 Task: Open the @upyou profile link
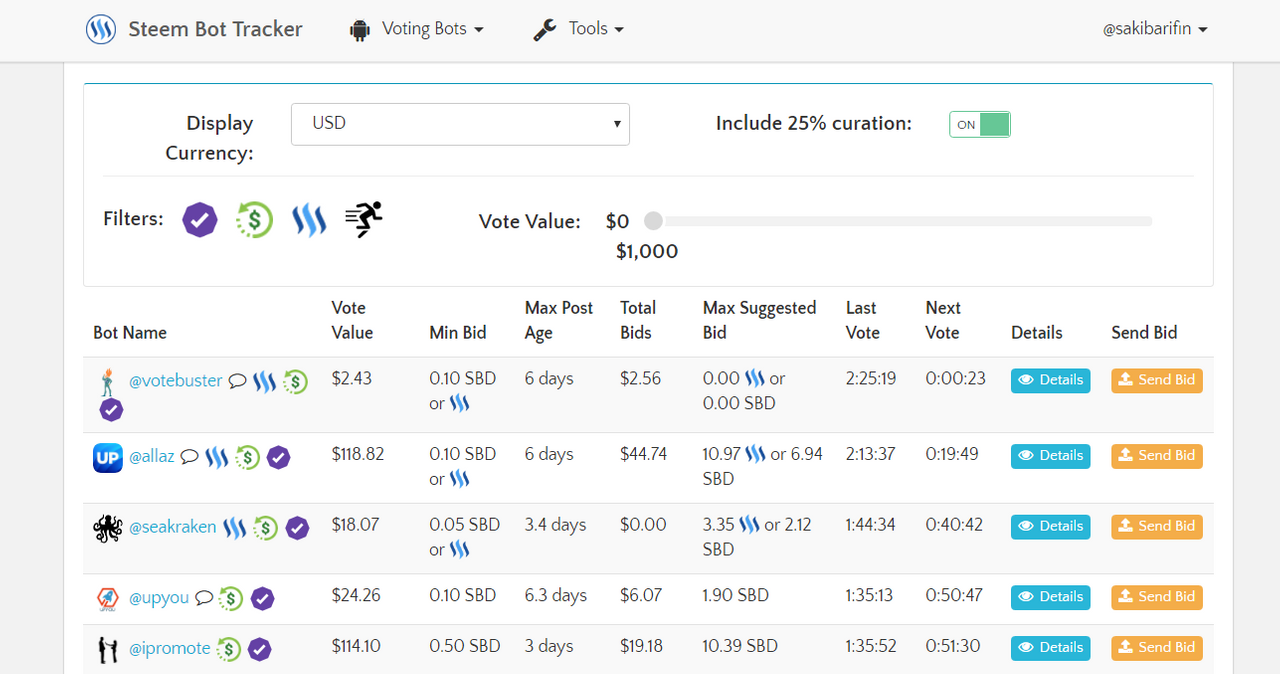coord(157,598)
